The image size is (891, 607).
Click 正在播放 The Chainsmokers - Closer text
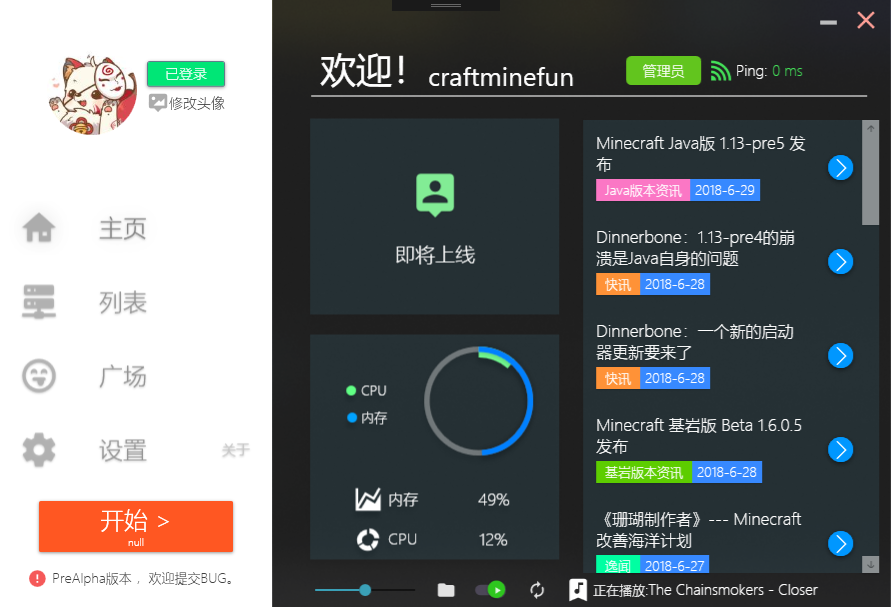tap(705, 590)
